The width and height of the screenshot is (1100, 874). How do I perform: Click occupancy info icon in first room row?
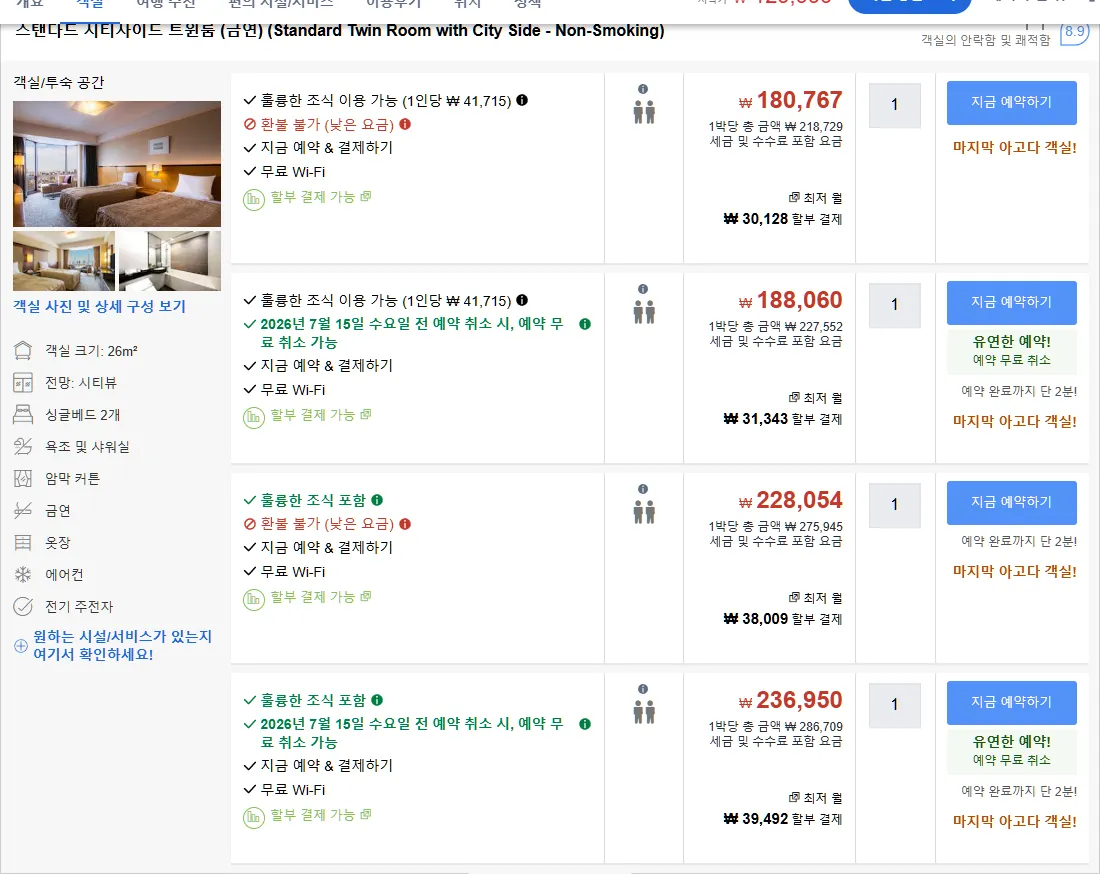643,89
